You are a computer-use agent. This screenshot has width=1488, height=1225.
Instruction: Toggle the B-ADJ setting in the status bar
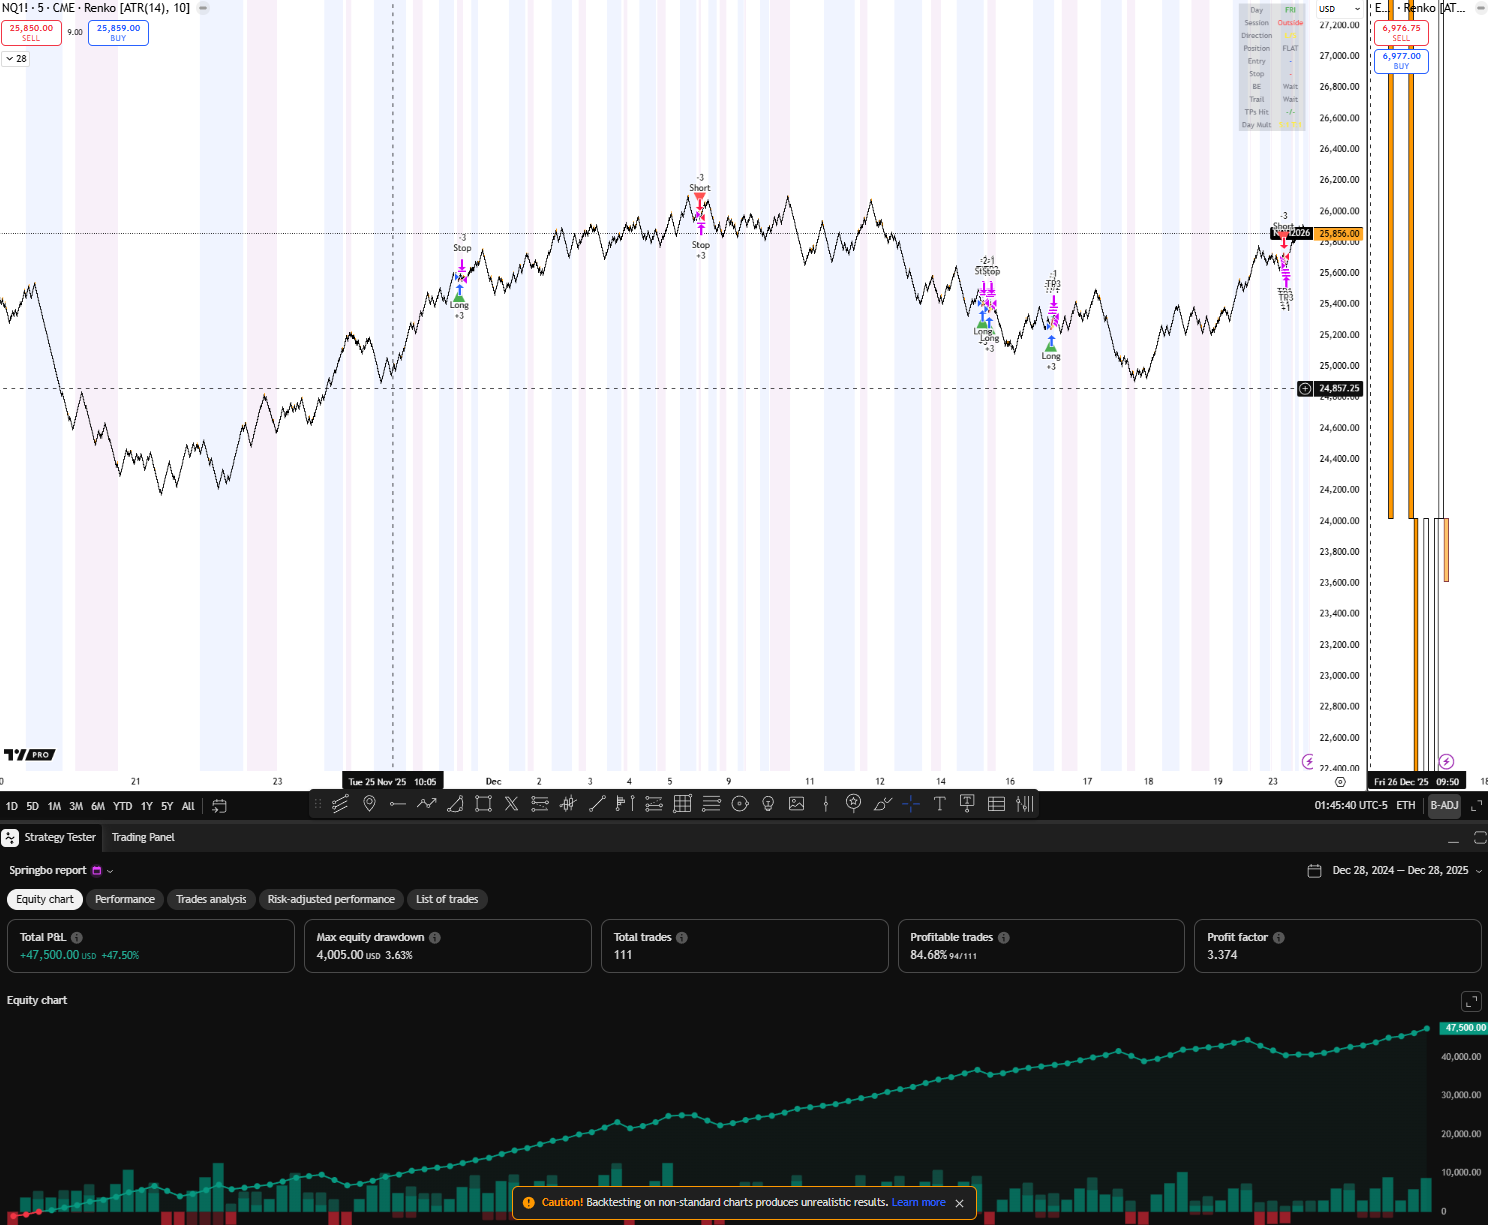point(1443,805)
